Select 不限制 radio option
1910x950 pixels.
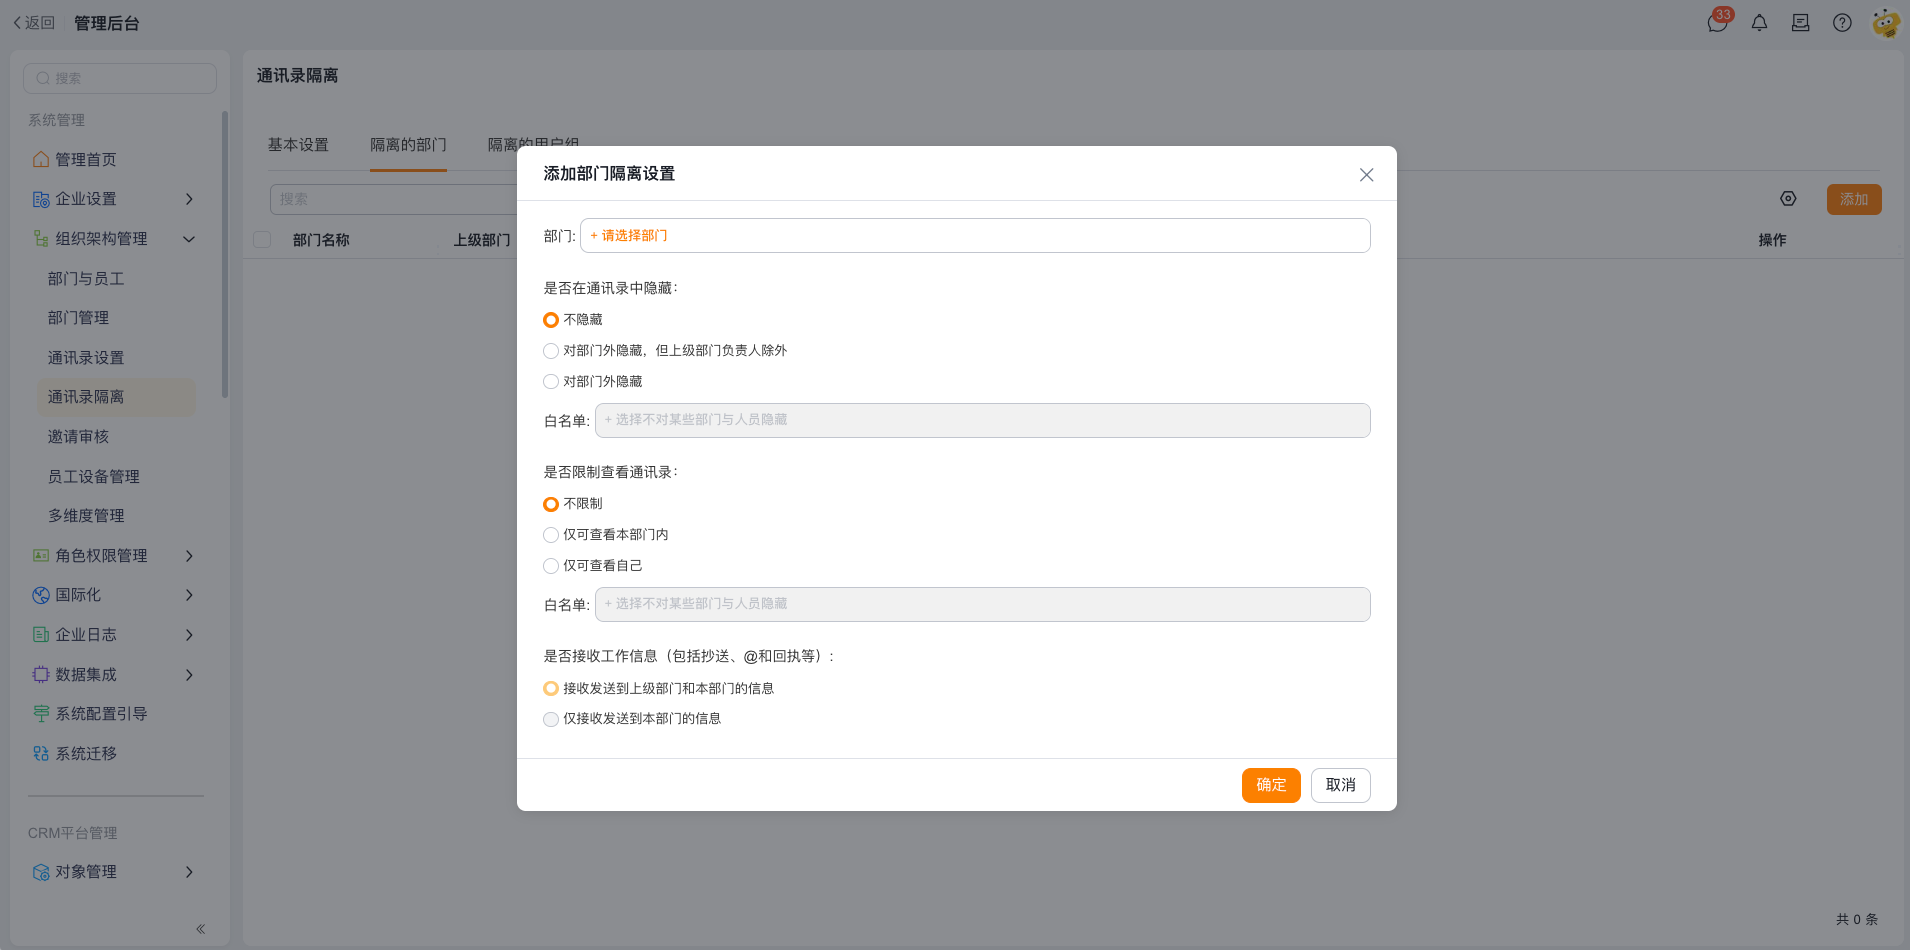click(551, 504)
